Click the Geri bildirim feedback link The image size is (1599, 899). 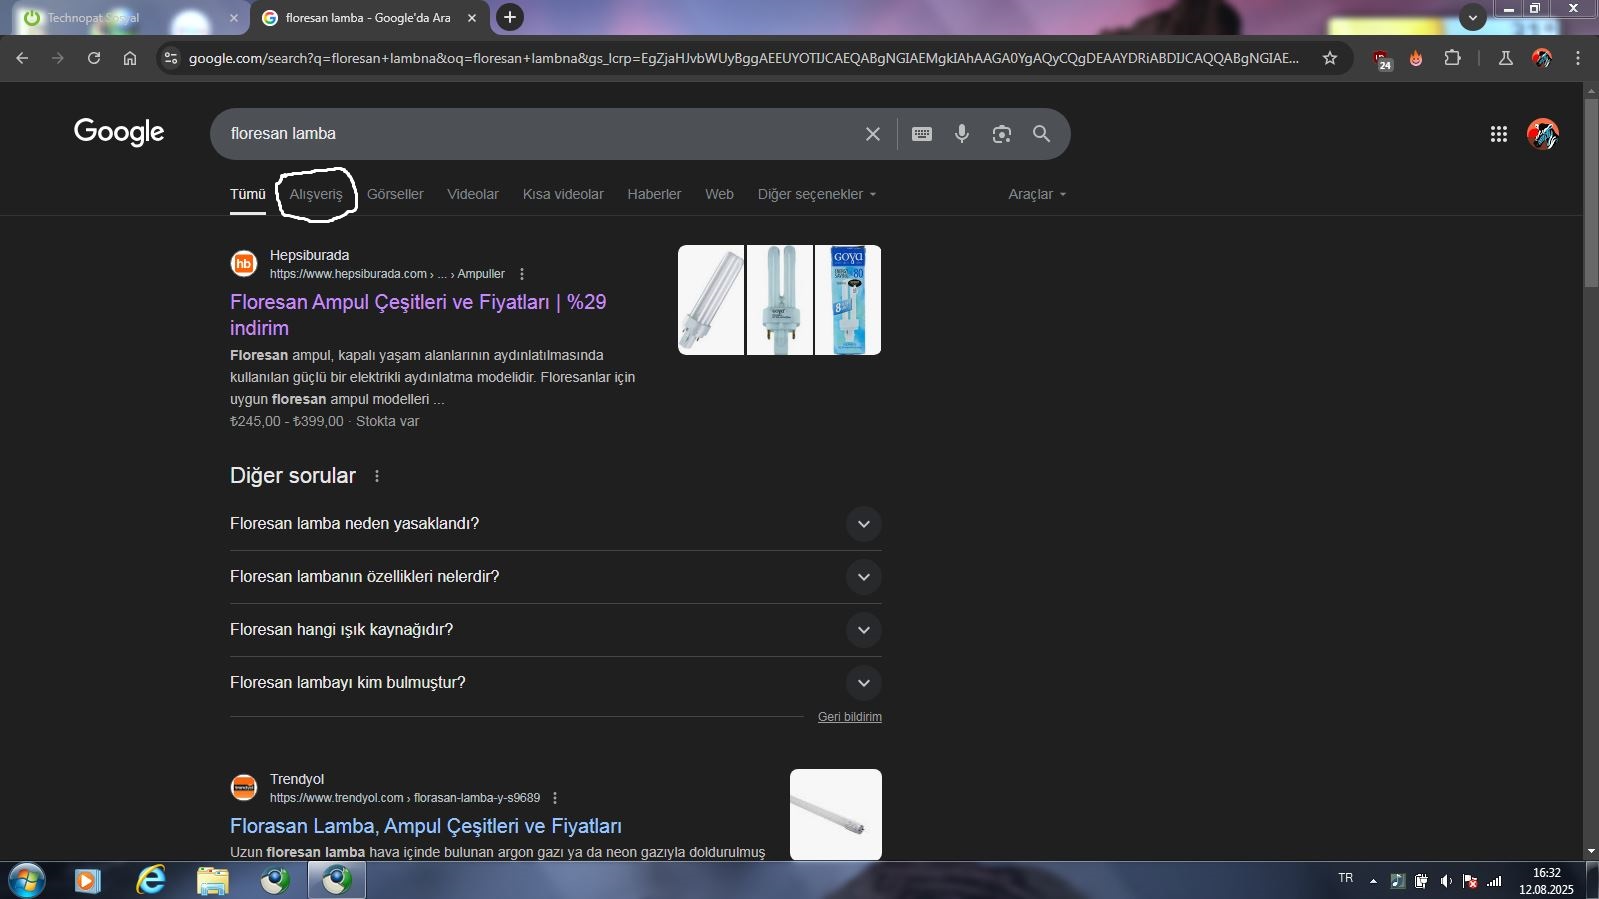850,717
